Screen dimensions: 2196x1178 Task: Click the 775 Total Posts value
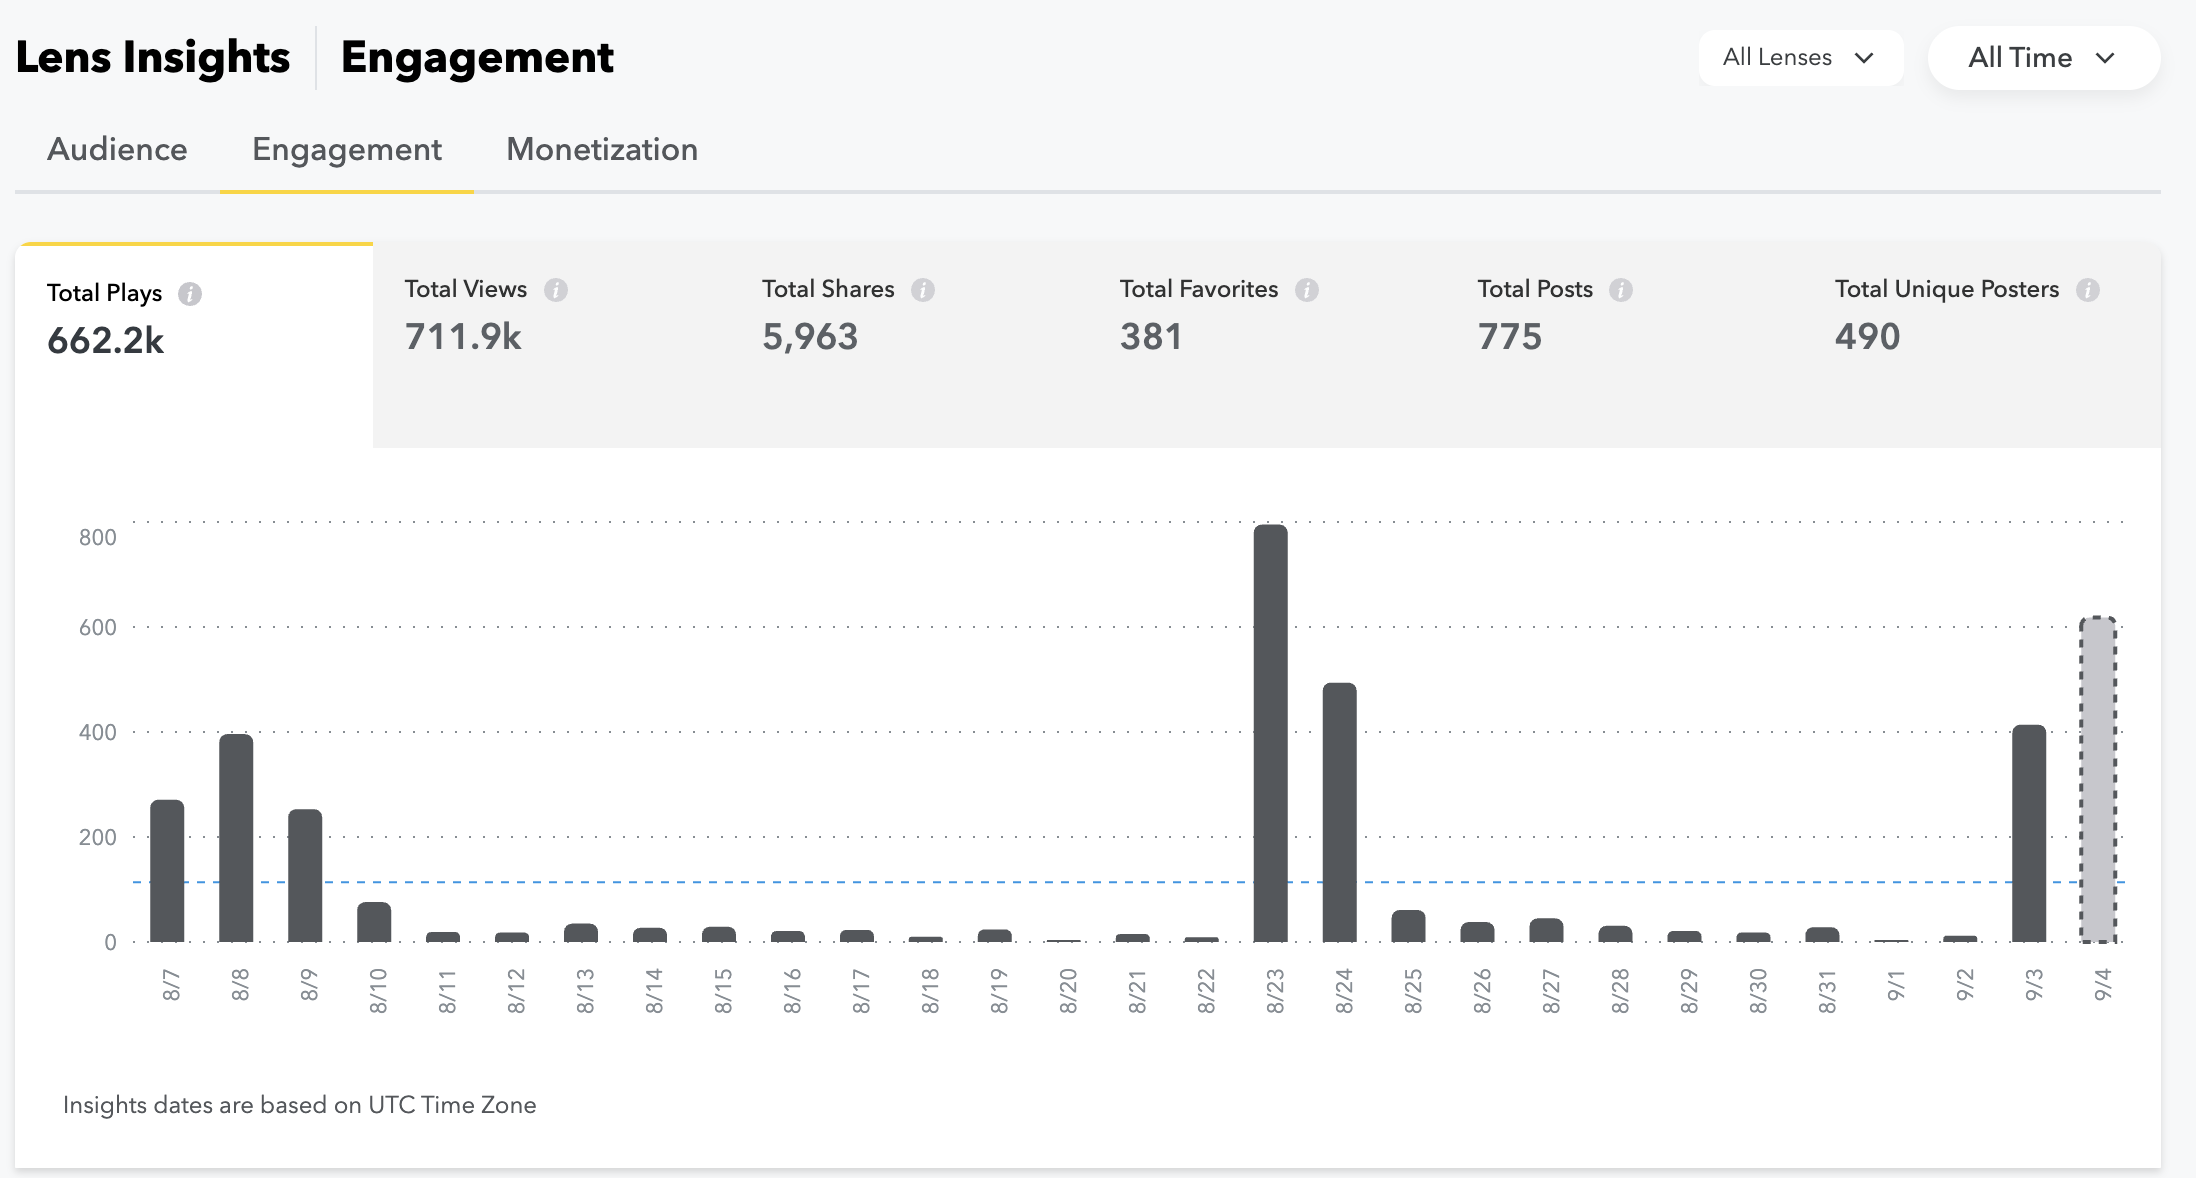tap(1510, 337)
